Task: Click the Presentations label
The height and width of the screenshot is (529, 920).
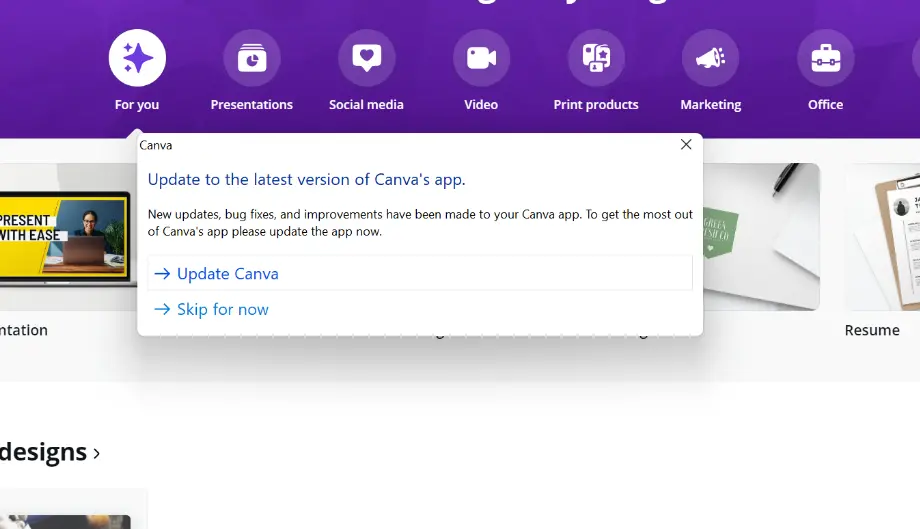Action: pyautogui.click(x=252, y=104)
